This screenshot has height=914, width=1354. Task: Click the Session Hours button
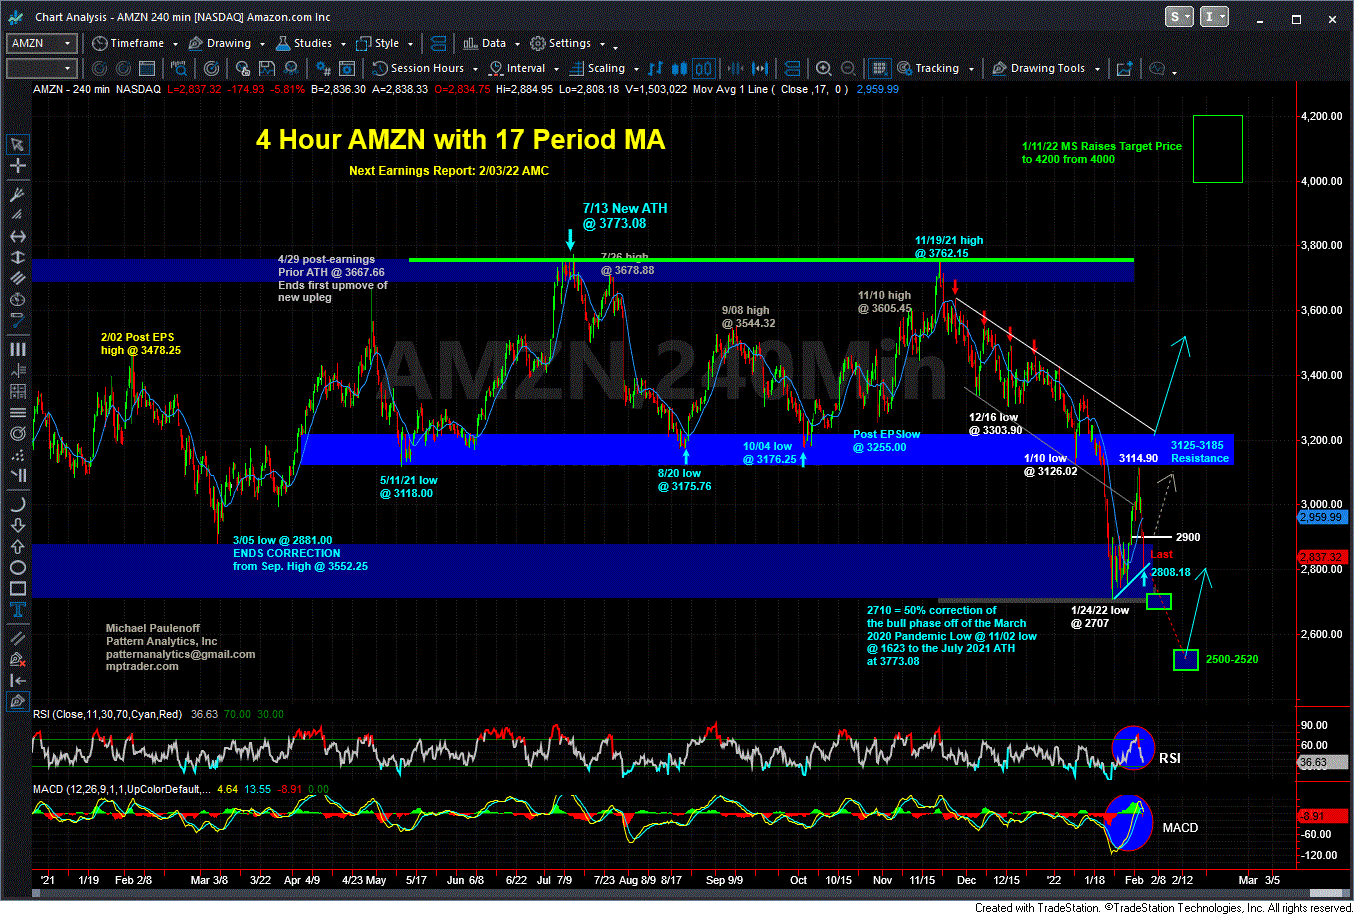(x=419, y=68)
